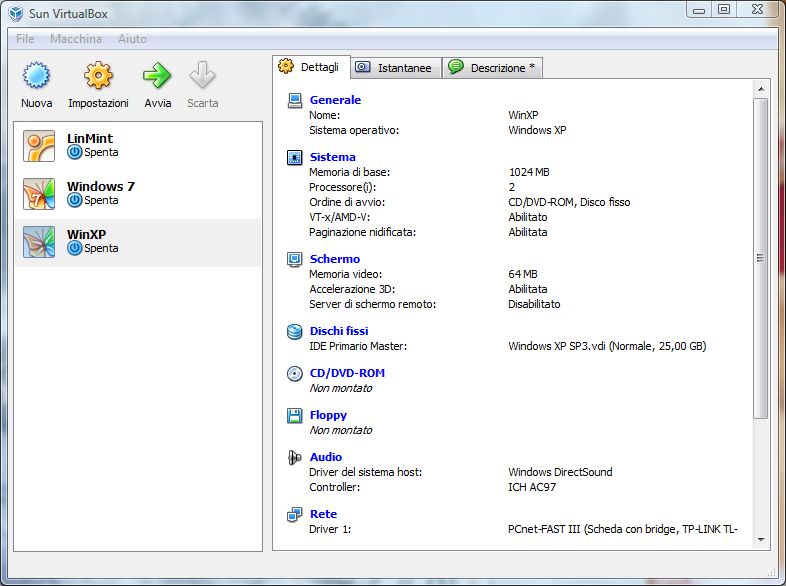Select the LinMint machine icon
Screen dimensions: 786x586
[39, 146]
